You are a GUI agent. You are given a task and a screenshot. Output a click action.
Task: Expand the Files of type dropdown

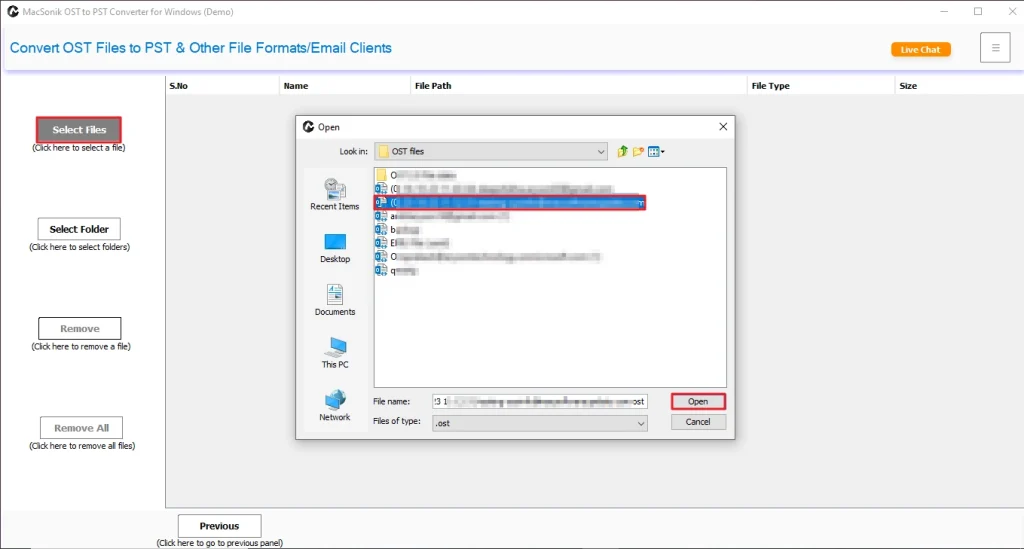pyautogui.click(x=641, y=423)
